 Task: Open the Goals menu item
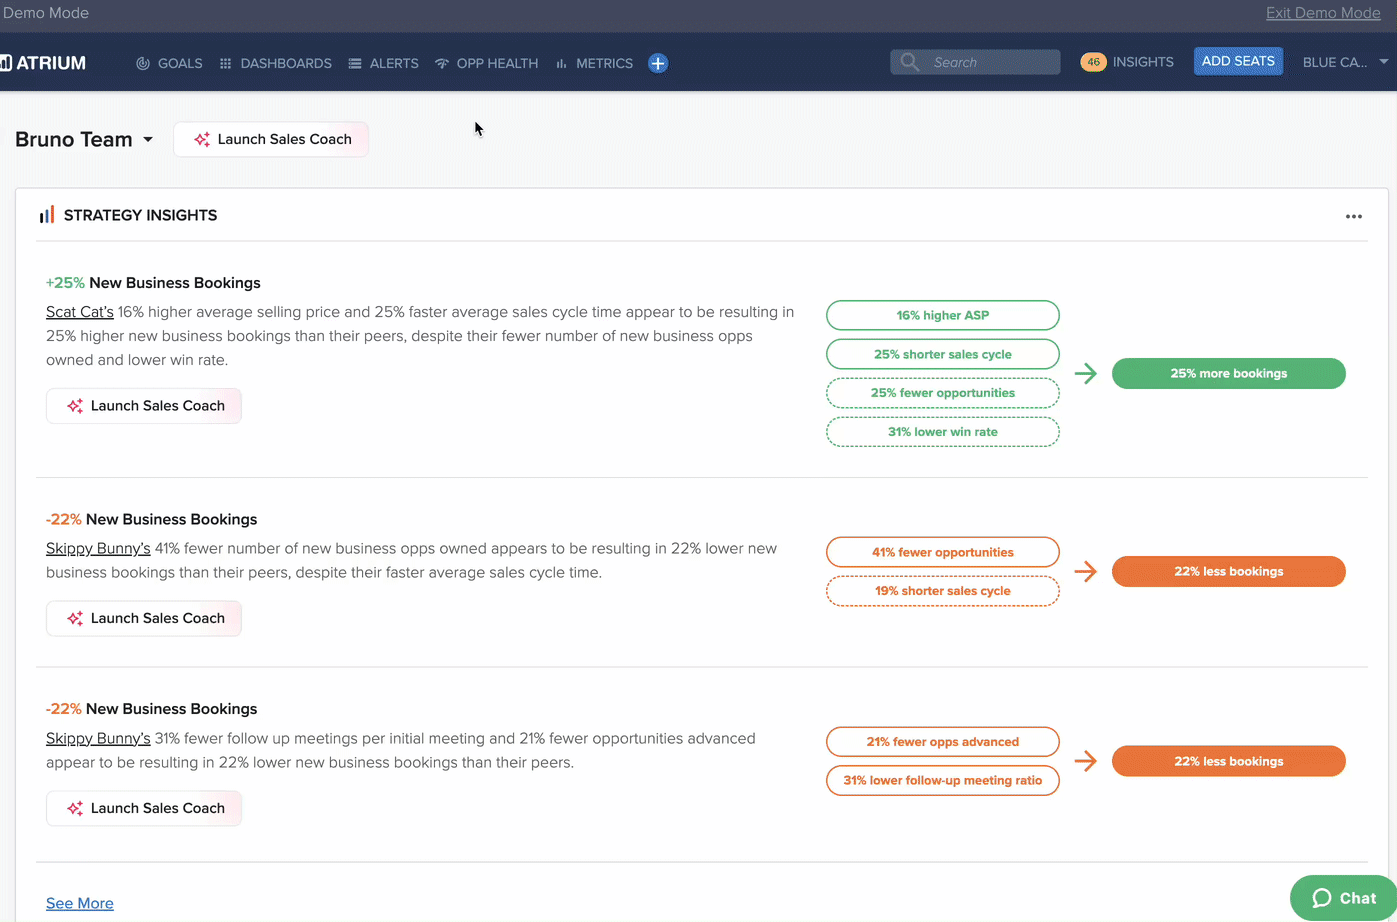pyautogui.click(x=169, y=63)
